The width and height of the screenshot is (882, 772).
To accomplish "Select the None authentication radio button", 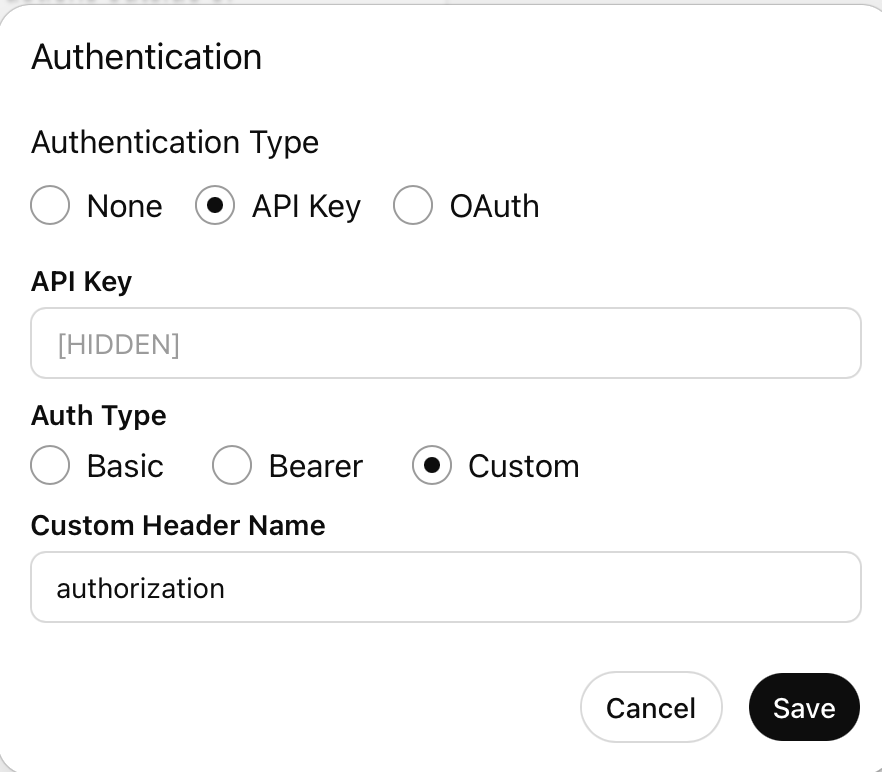I will pyautogui.click(x=50, y=206).
